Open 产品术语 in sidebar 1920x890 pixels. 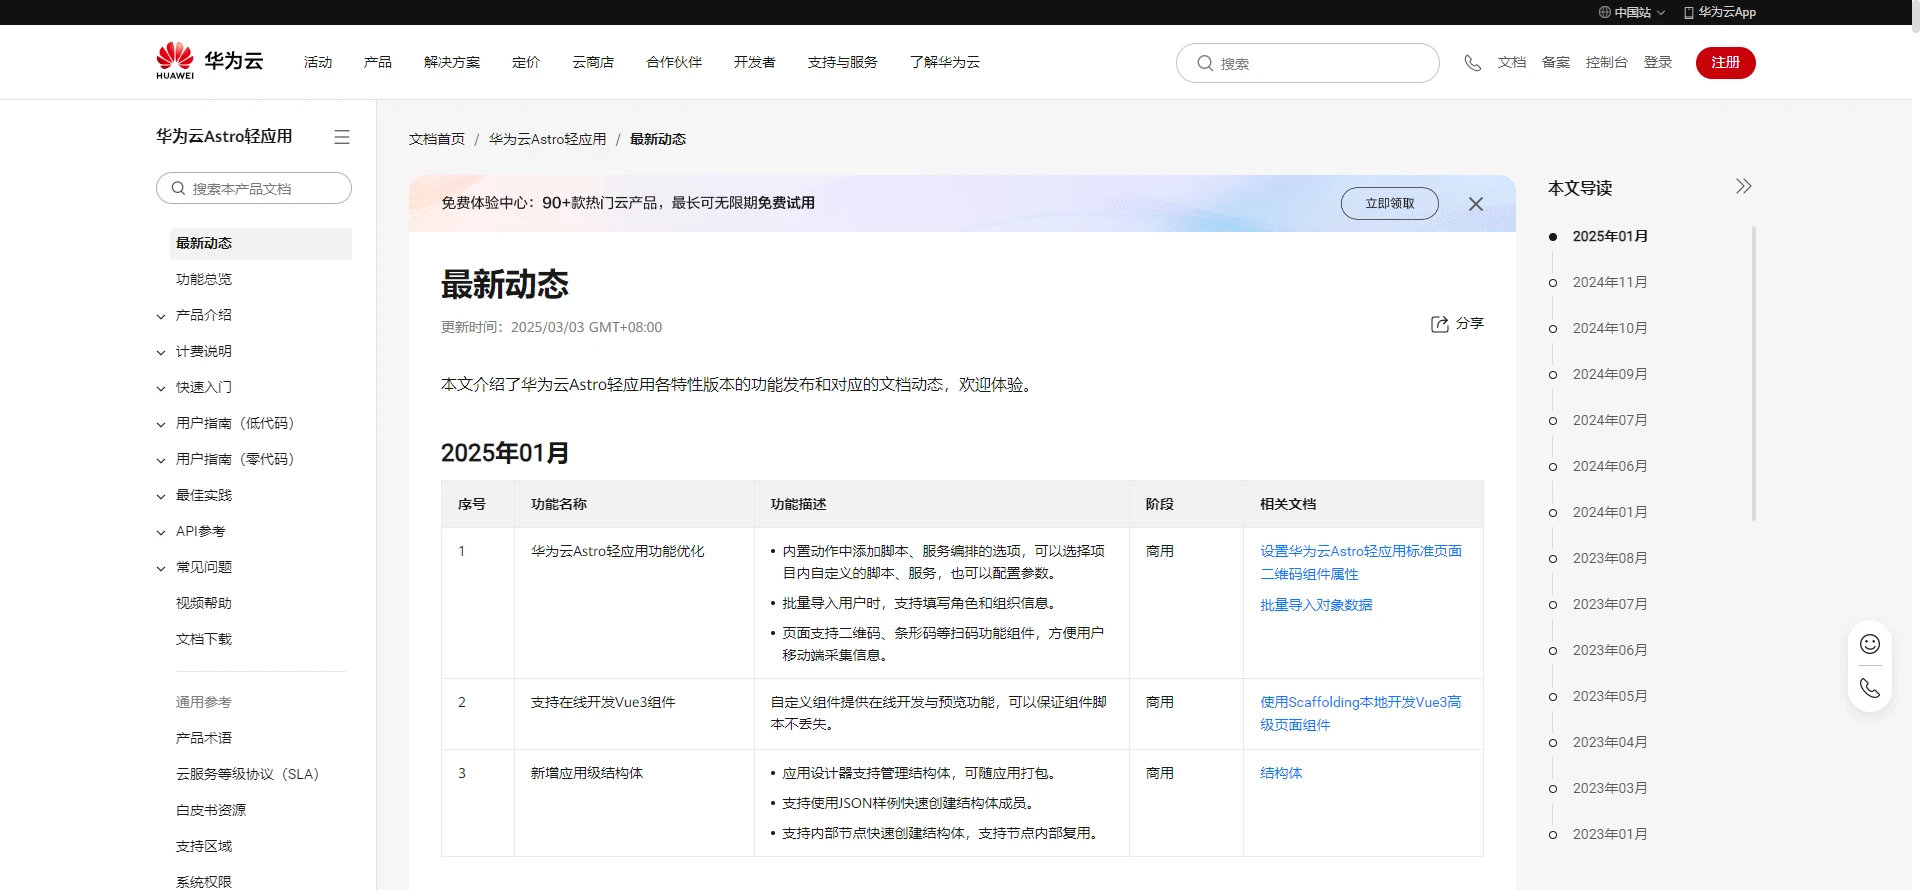tap(204, 739)
